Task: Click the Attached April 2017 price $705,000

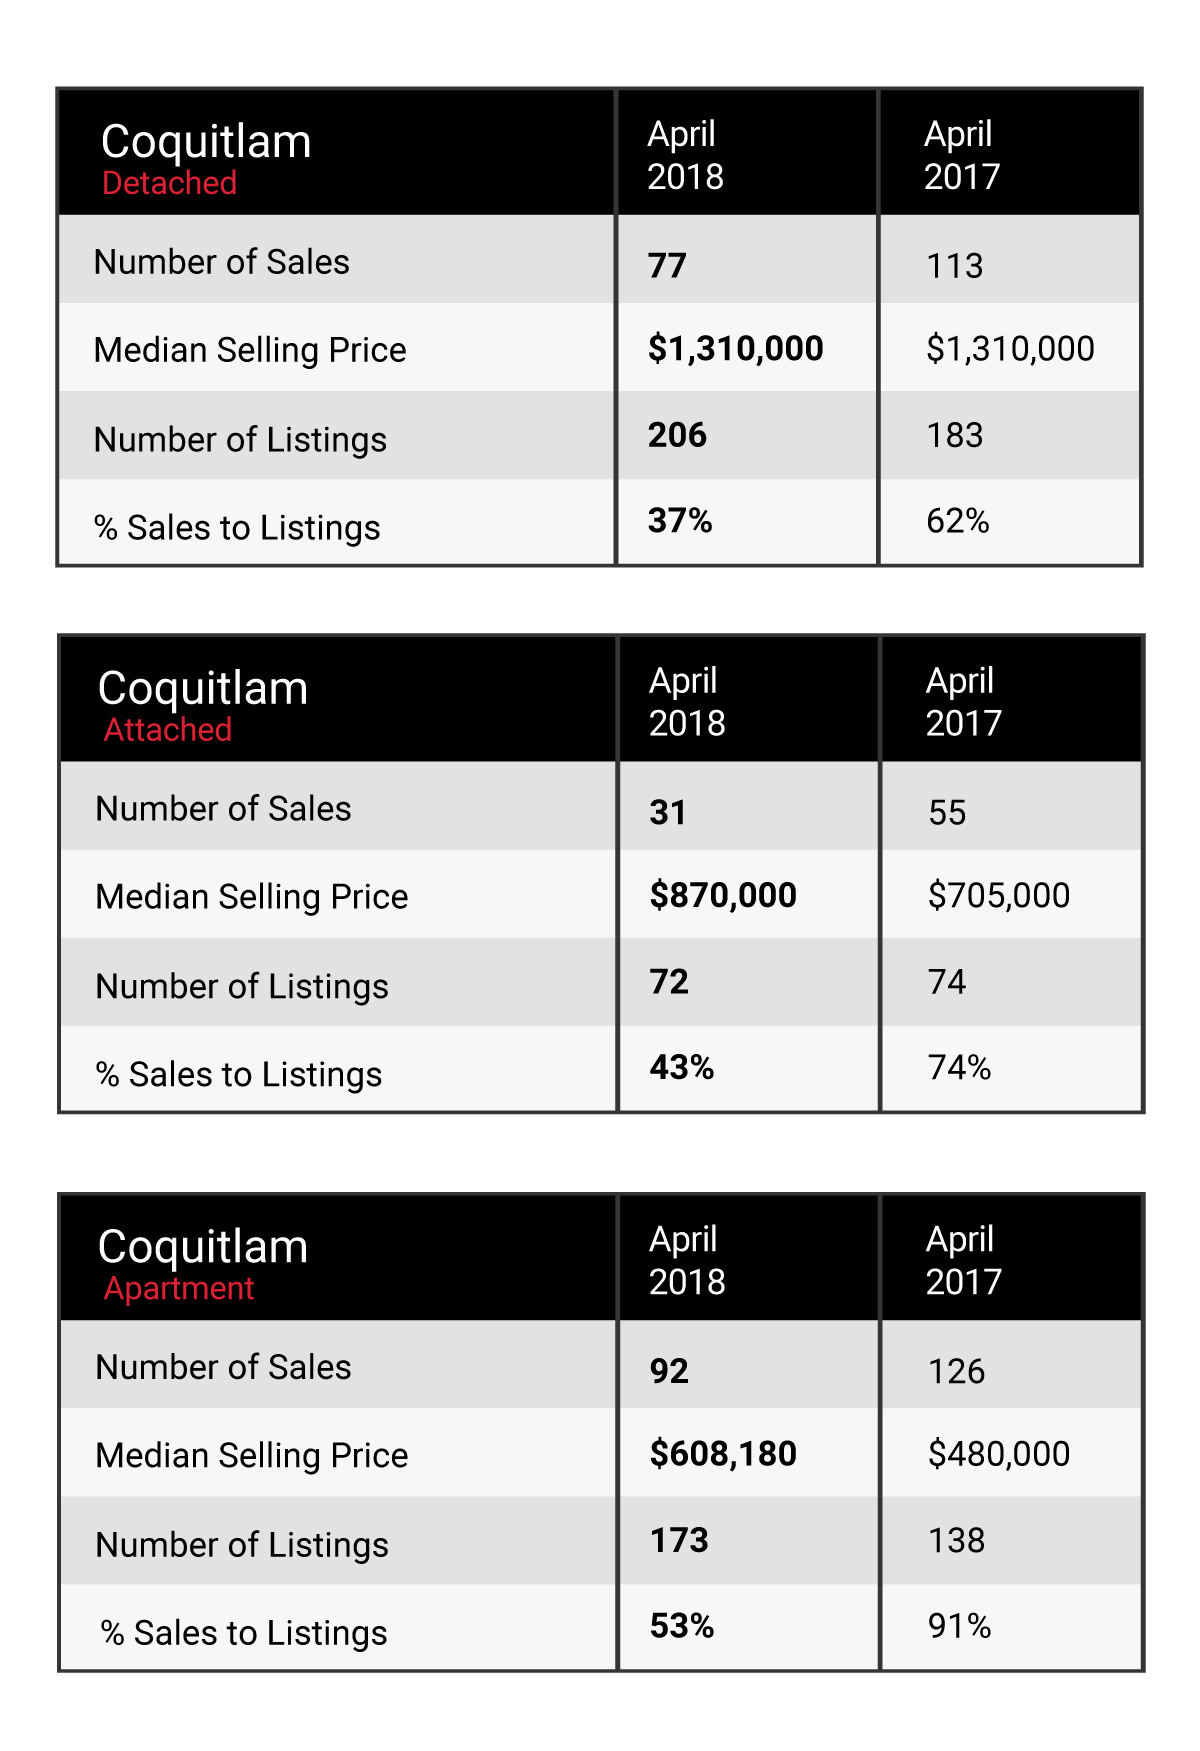Action: pos(999,895)
